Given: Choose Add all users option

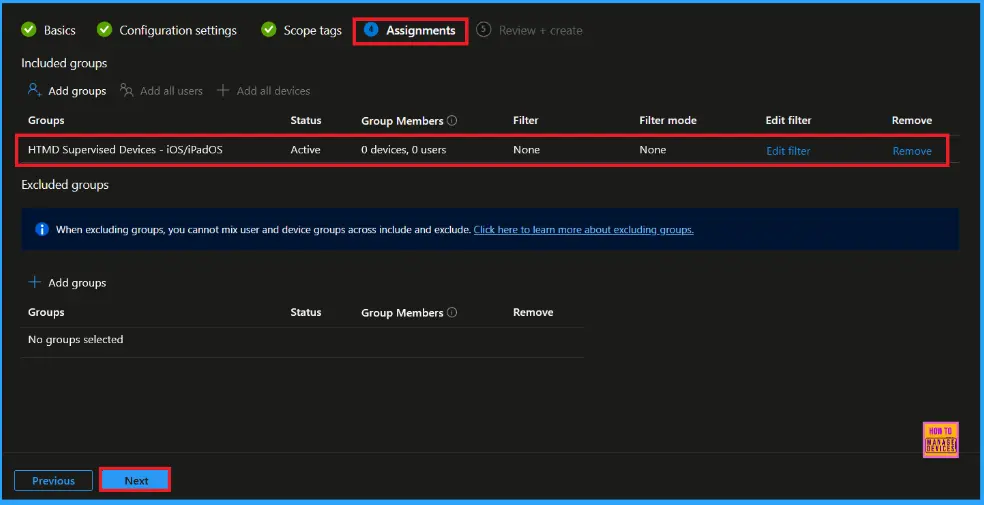Looking at the screenshot, I should pyautogui.click(x=171, y=91).
